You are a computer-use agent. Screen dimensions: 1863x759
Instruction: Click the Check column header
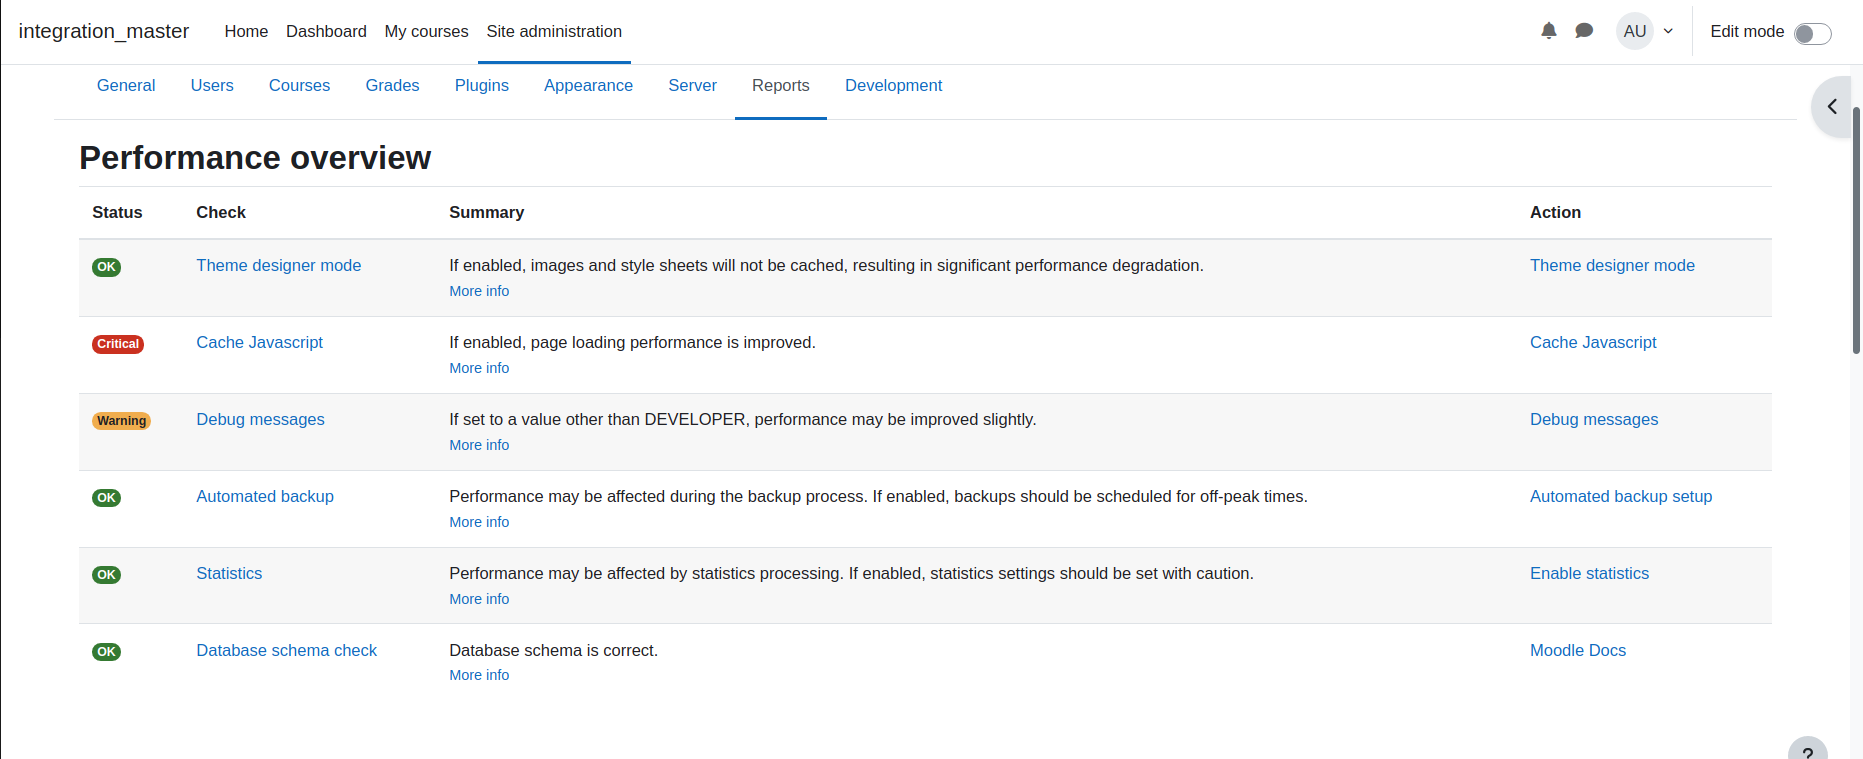[221, 213]
